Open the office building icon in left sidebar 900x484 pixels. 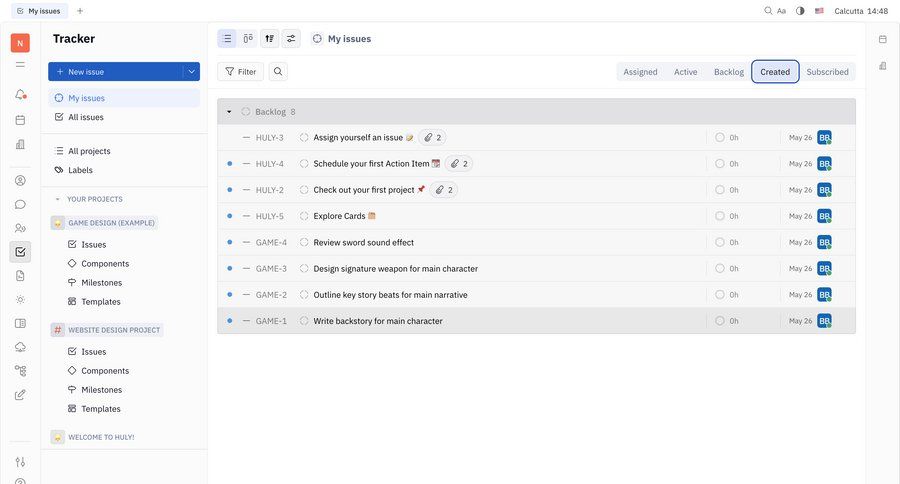(x=20, y=144)
